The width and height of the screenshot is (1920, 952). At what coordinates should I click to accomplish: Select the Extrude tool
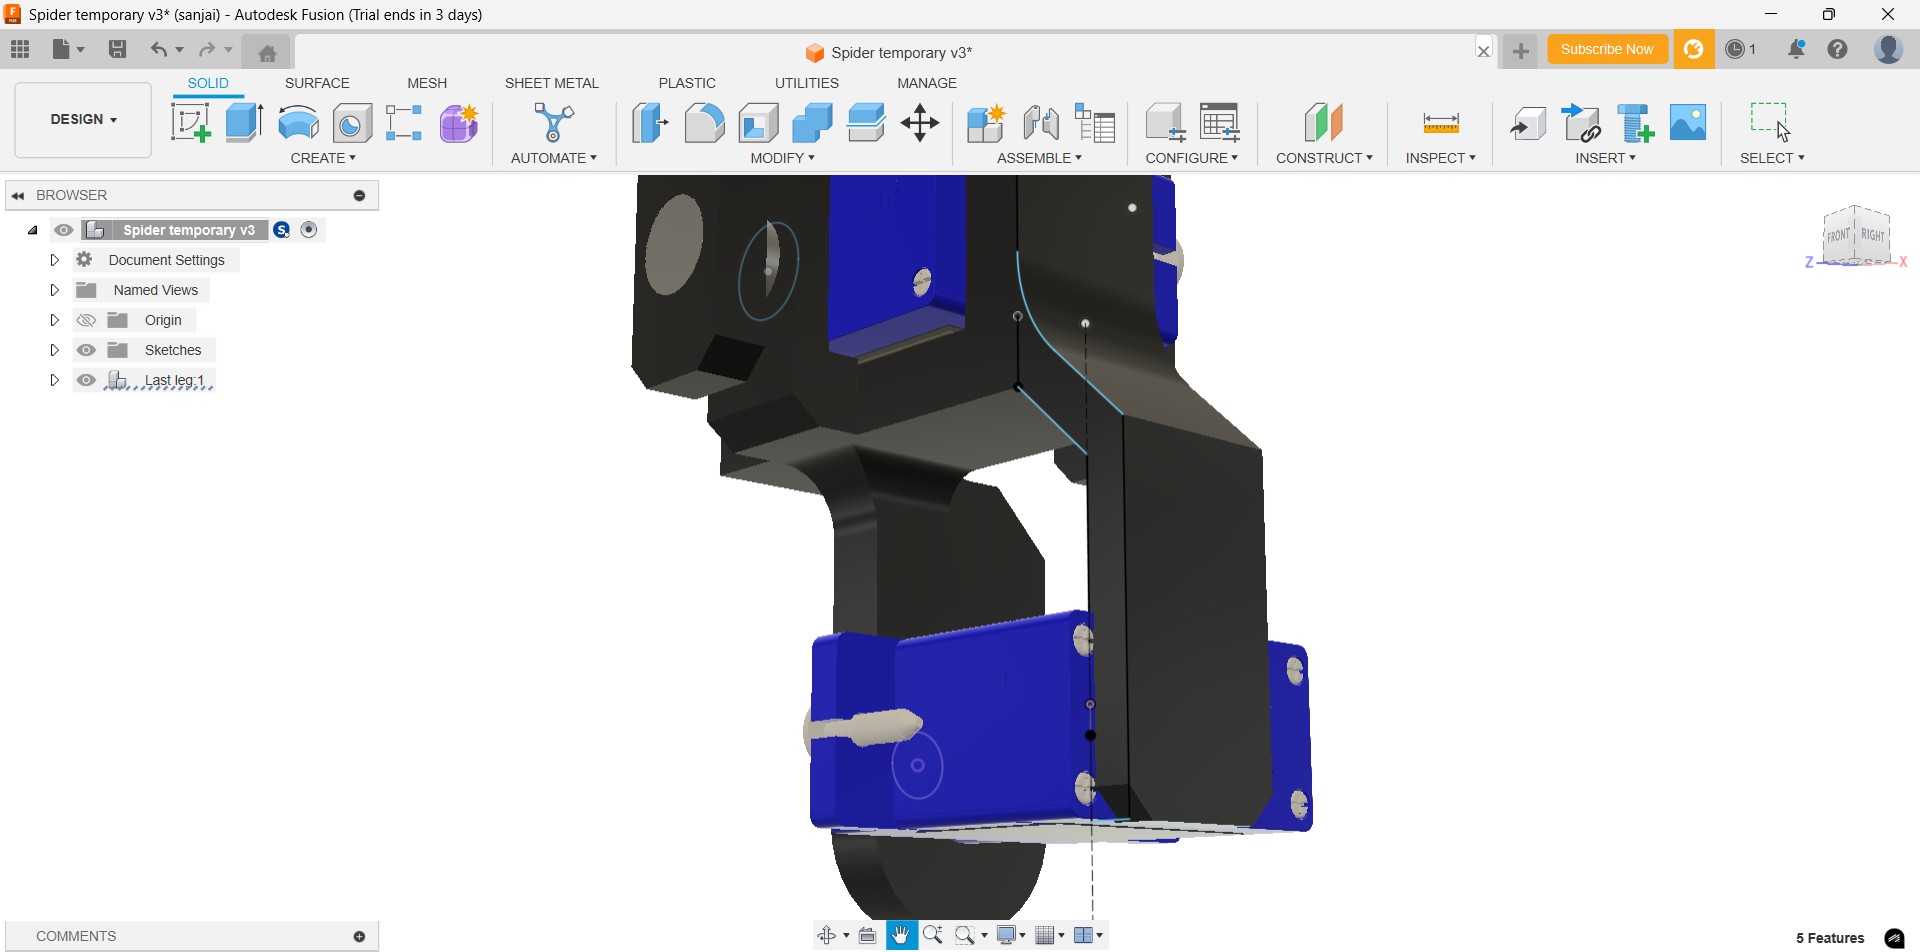point(244,123)
